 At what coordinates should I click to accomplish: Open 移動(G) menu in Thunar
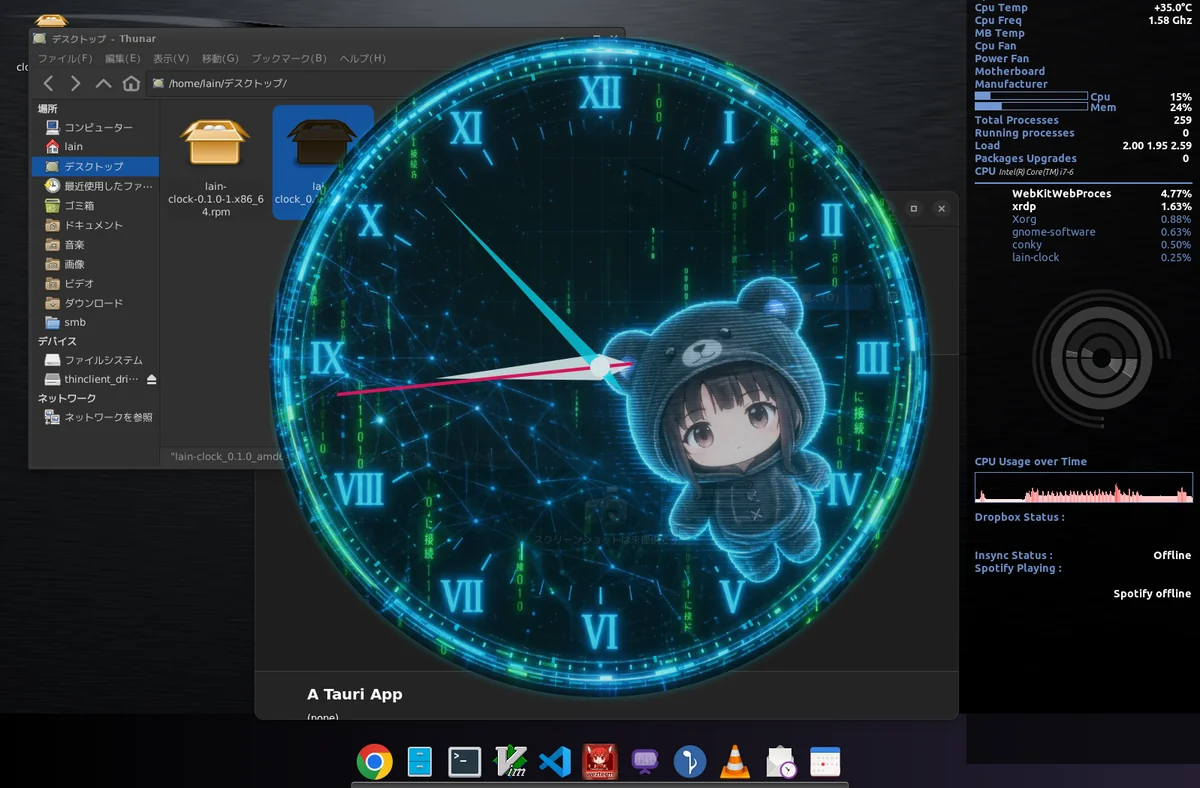220,58
